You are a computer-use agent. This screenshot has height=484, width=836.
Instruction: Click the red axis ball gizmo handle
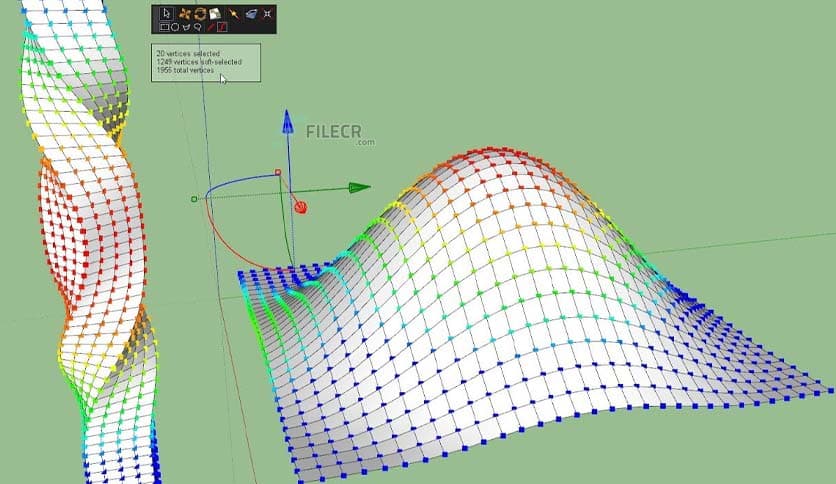pos(301,208)
